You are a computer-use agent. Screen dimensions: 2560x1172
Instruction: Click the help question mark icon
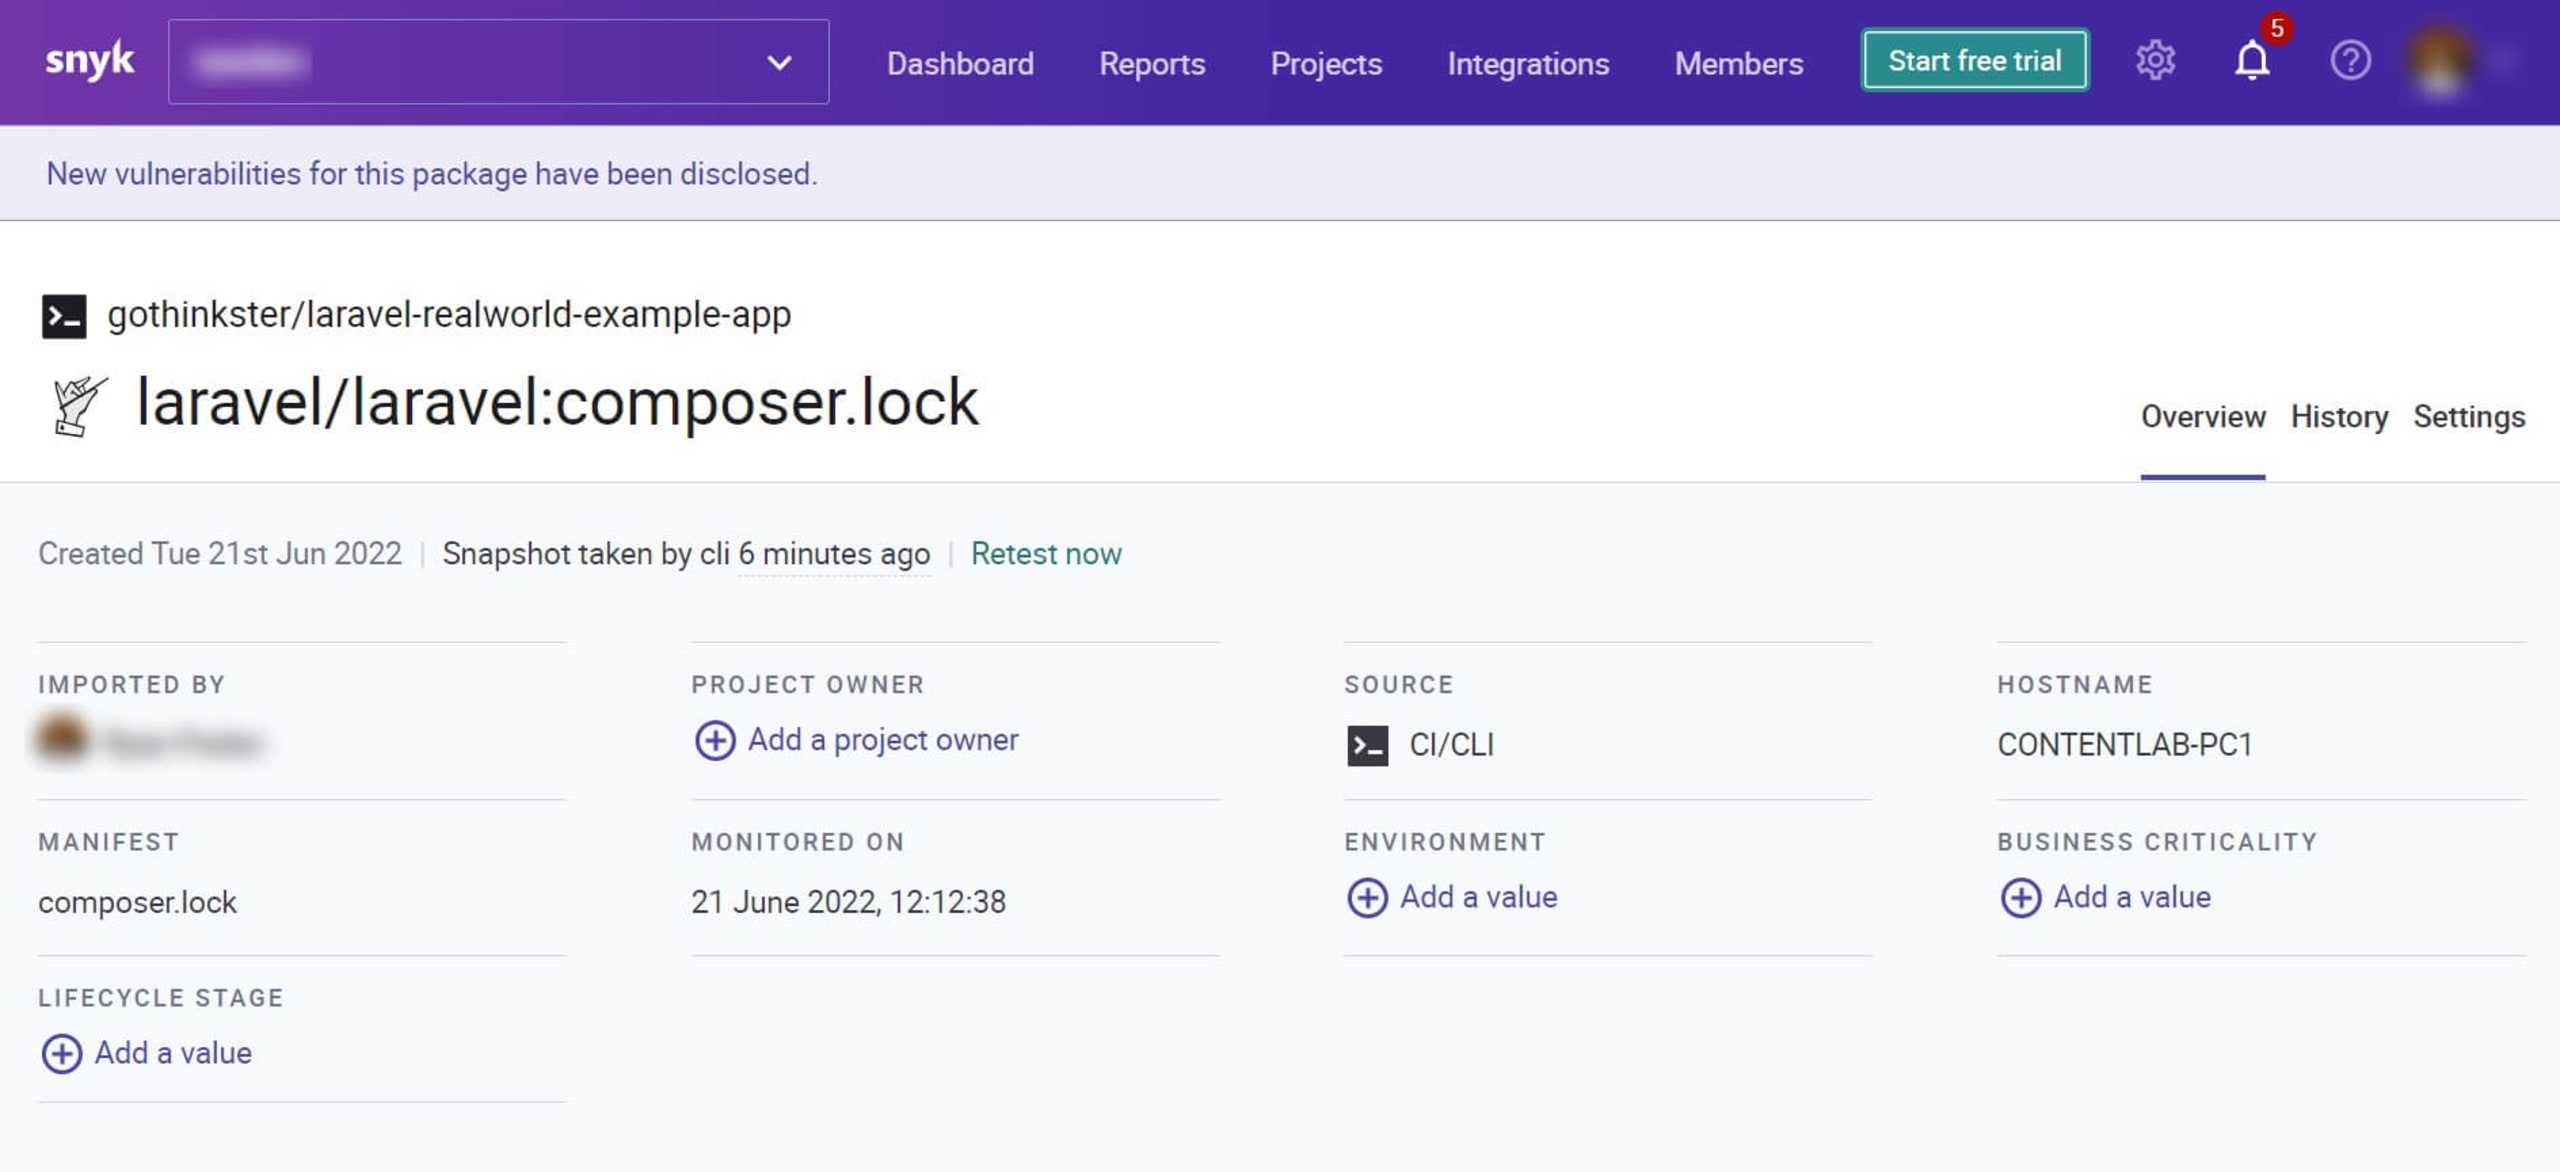tap(2350, 61)
